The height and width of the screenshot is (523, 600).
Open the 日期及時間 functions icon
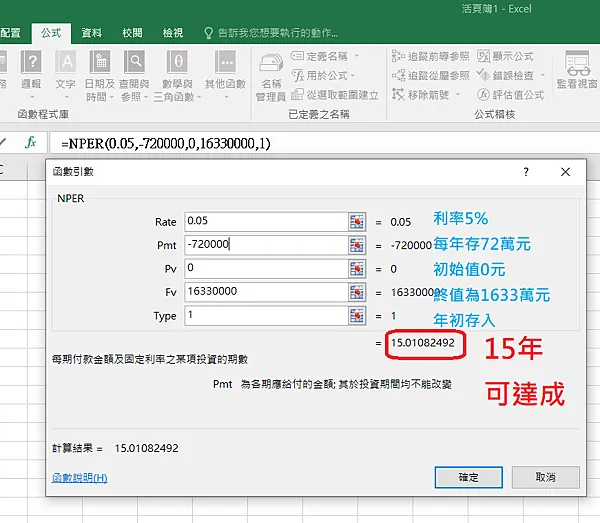tap(99, 62)
